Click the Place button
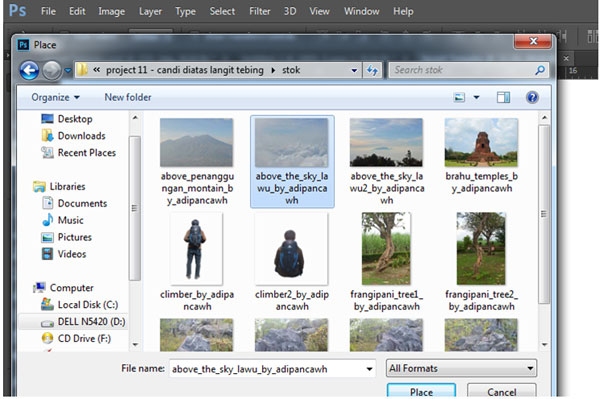 coord(421,392)
